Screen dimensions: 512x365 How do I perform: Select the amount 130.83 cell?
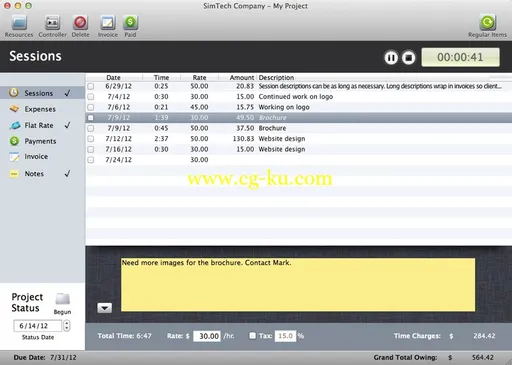pos(243,139)
